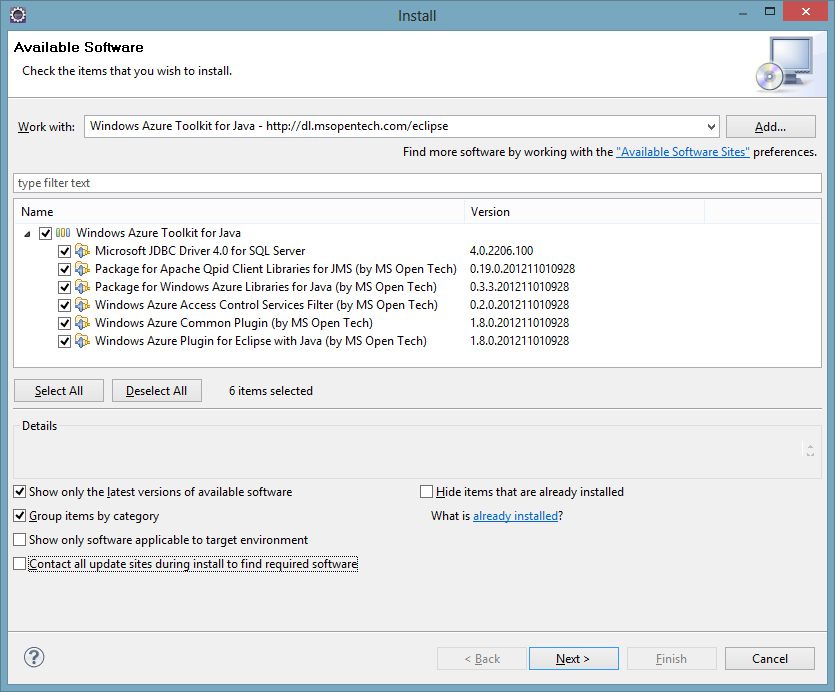The image size is (835, 692).
Task: Uncheck Microsoft JDBC Driver 4.0 checkbox
Action: click(65, 251)
